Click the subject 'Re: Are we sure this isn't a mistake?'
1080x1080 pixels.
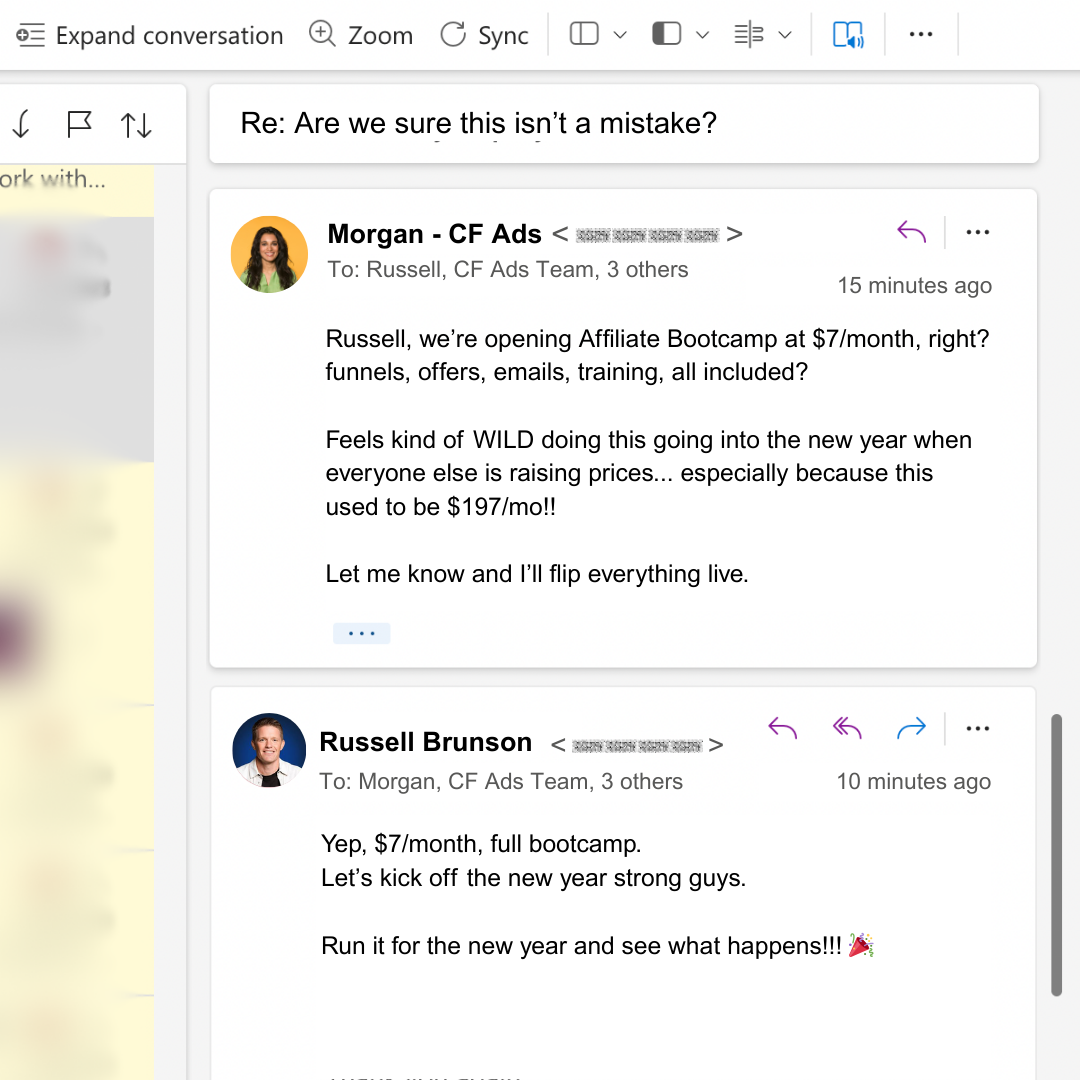479,124
